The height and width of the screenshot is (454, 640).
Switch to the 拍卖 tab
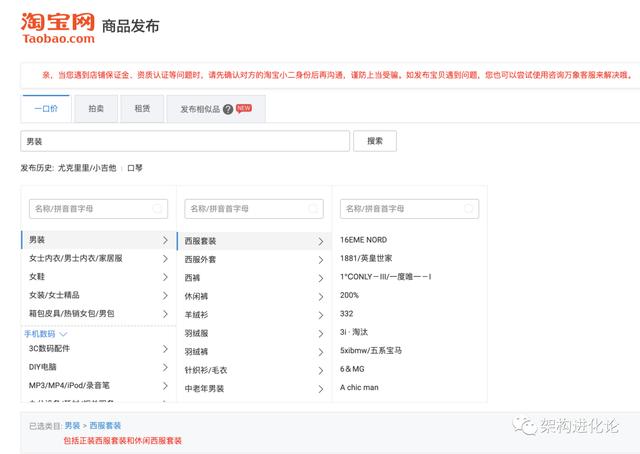96,109
